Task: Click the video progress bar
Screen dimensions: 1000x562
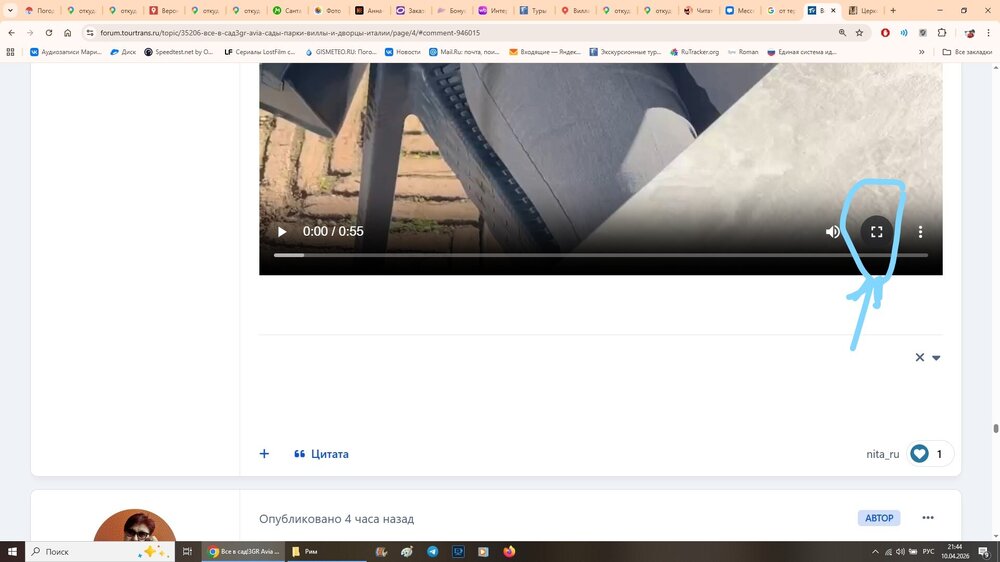Action: coord(600,255)
